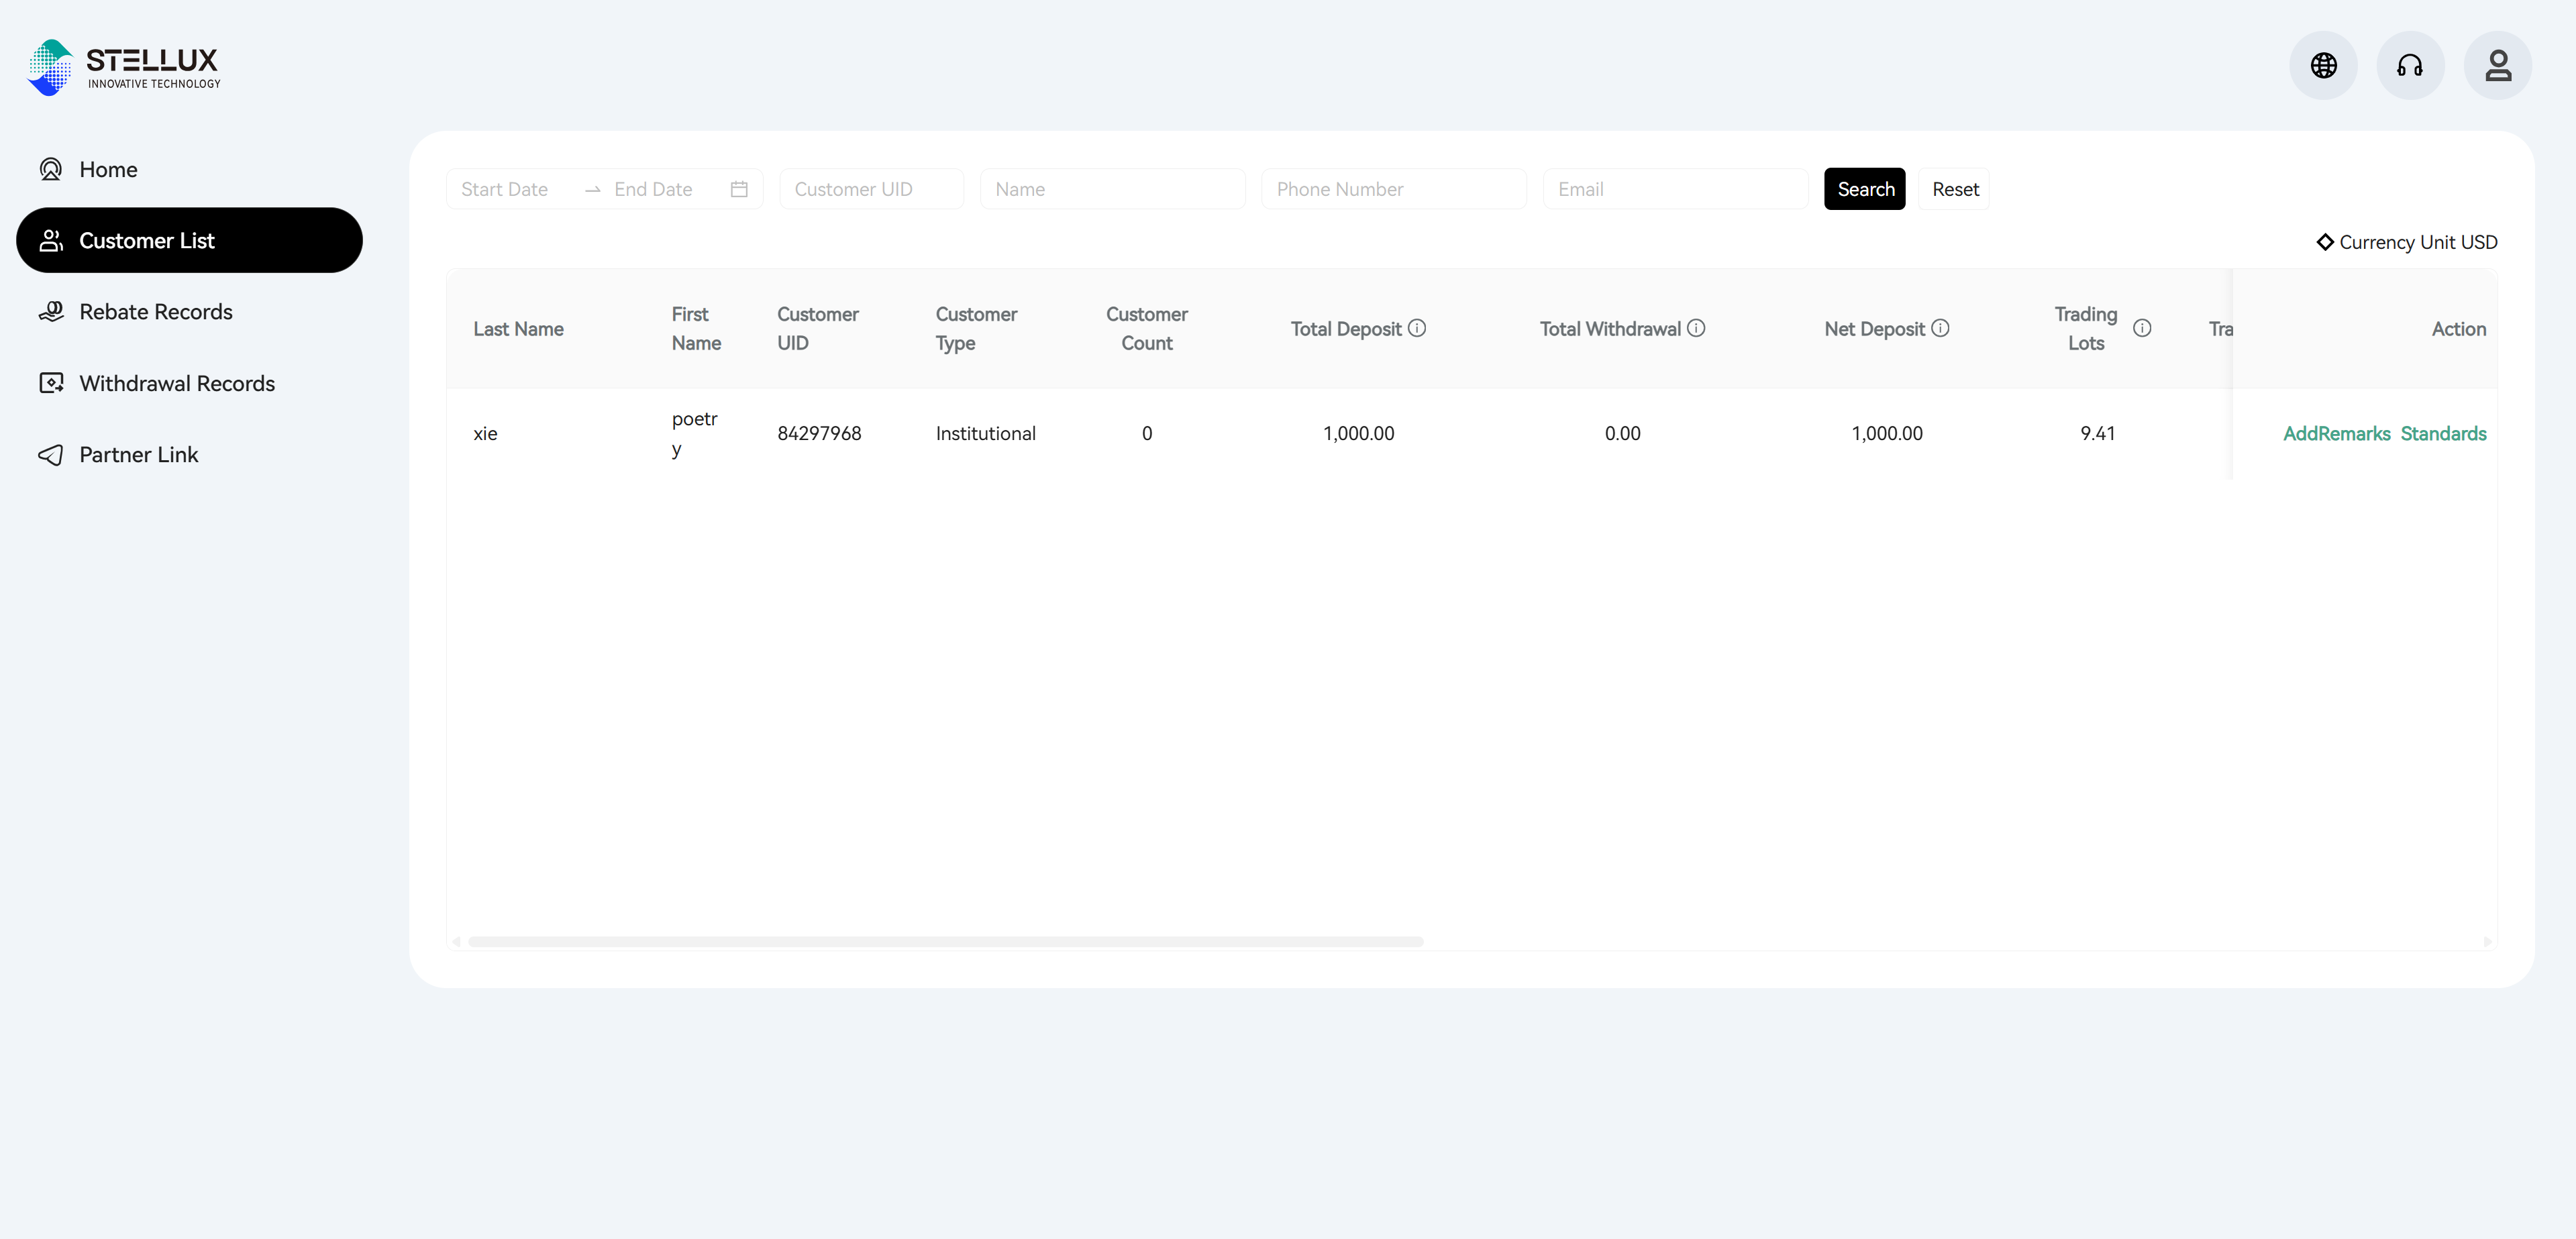The width and height of the screenshot is (2576, 1239).
Task: Open customer support headset icon
Action: (x=2410, y=66)
